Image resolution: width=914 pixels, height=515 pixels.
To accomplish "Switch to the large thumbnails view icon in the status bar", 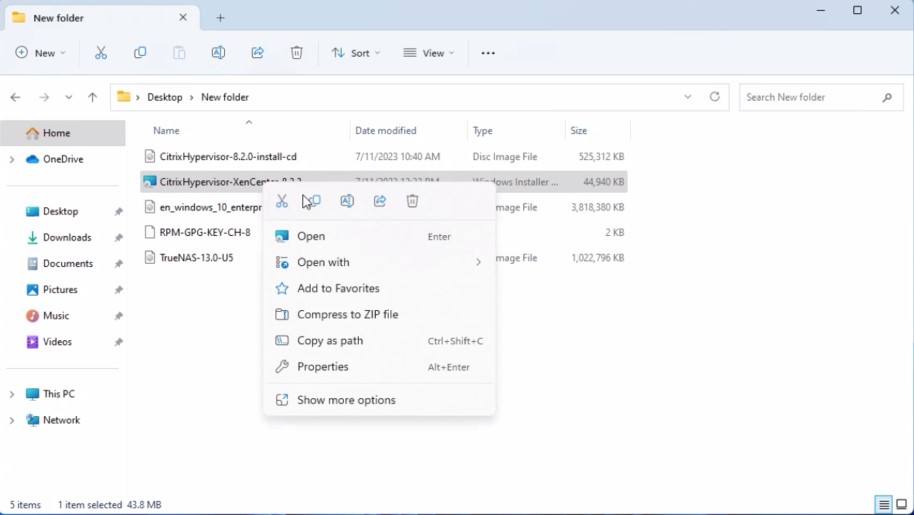I will tap(901, 505).
